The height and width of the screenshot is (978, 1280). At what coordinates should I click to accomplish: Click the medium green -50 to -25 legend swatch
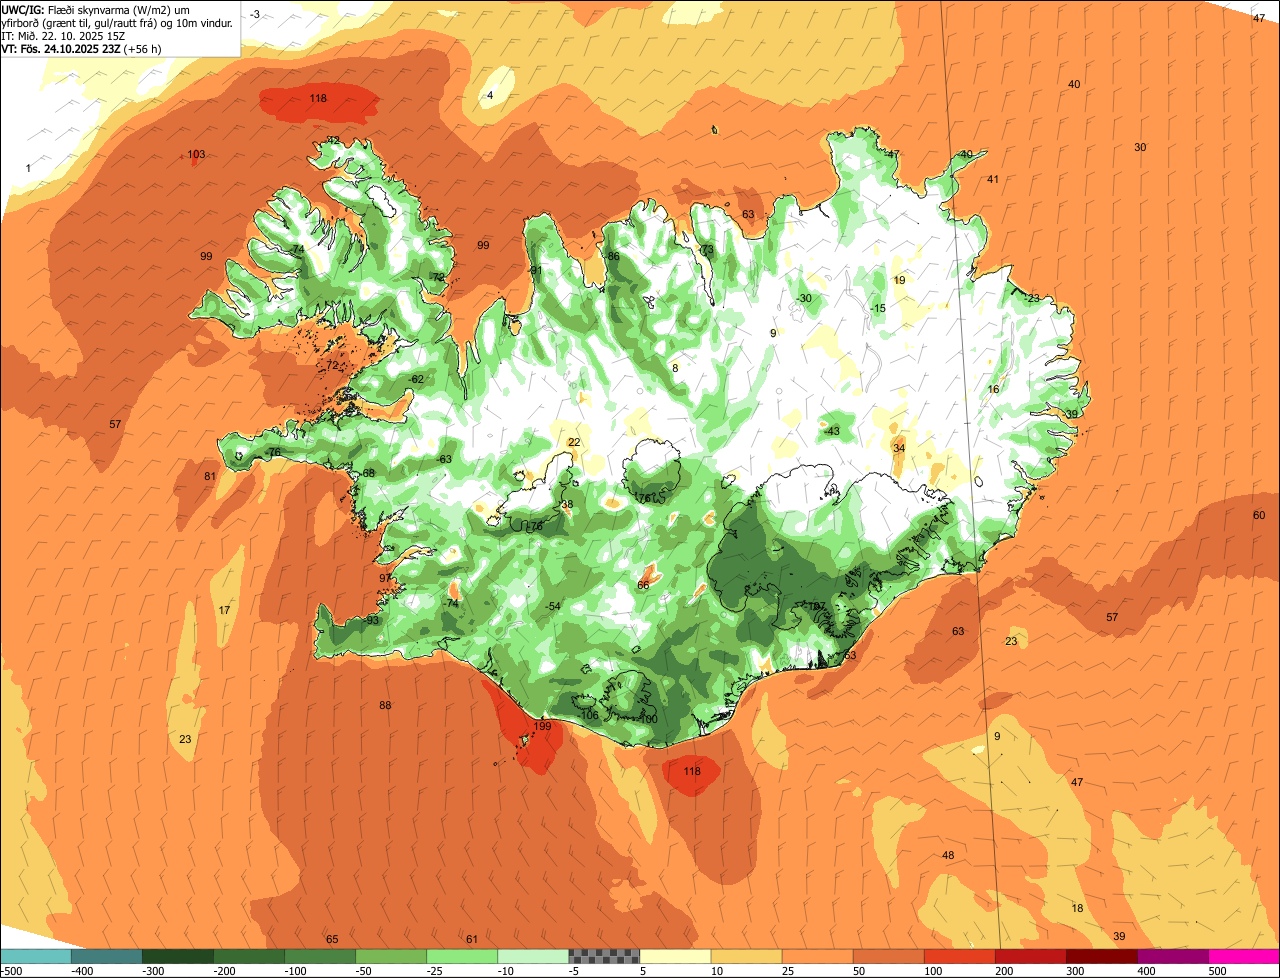390,956
